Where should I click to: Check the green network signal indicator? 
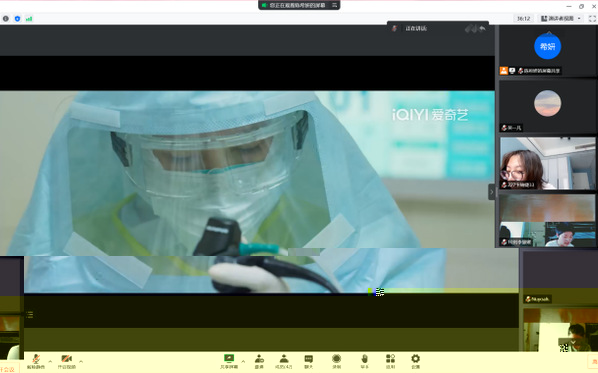point(29,18)
